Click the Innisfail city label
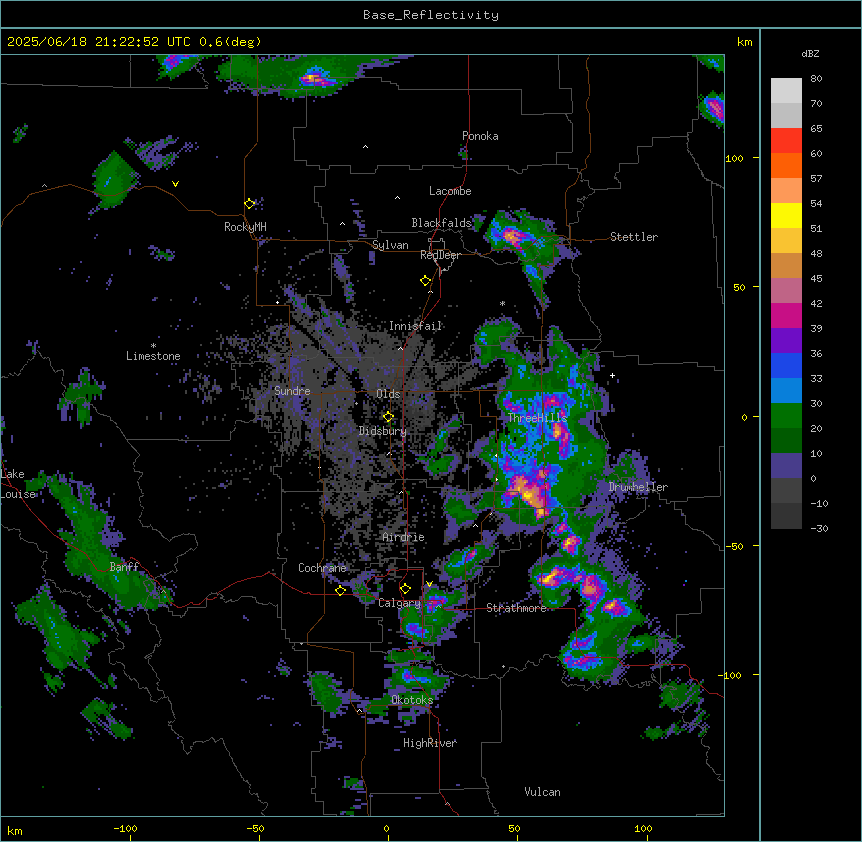 [x=416, y=326]
